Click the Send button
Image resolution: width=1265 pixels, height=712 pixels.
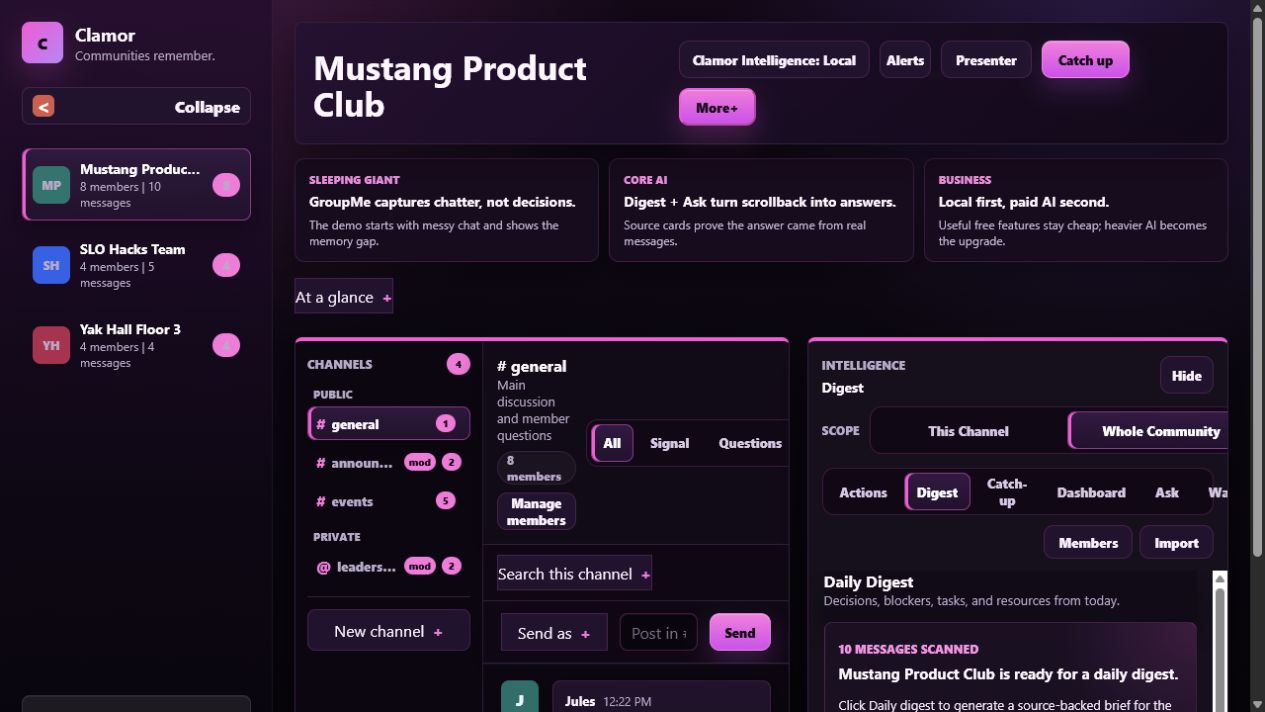coord(740,632)
